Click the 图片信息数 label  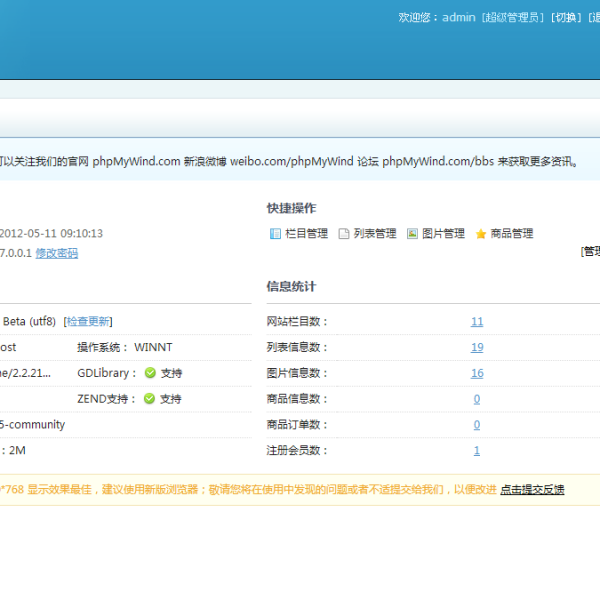pos(297,373)
